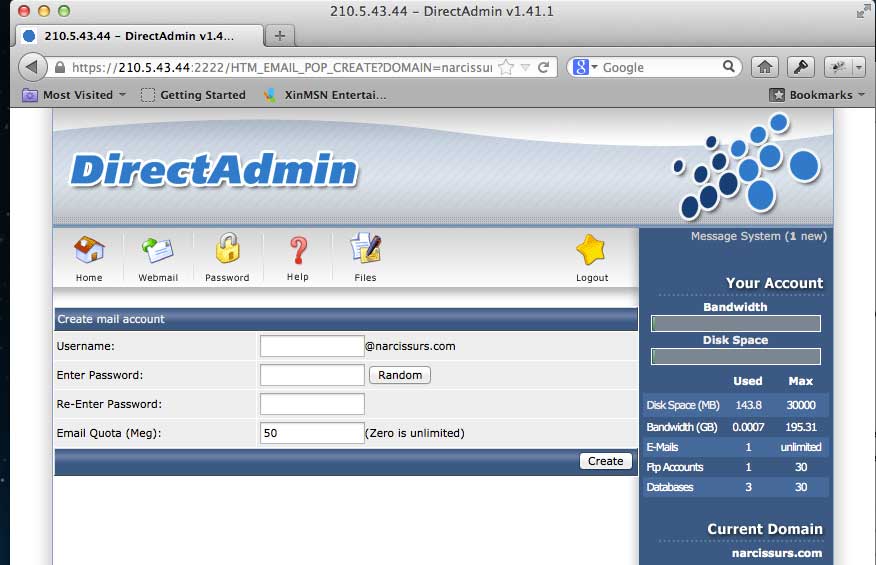
Task: Open the Getting Started bookmark
Action: pos(193,95)
